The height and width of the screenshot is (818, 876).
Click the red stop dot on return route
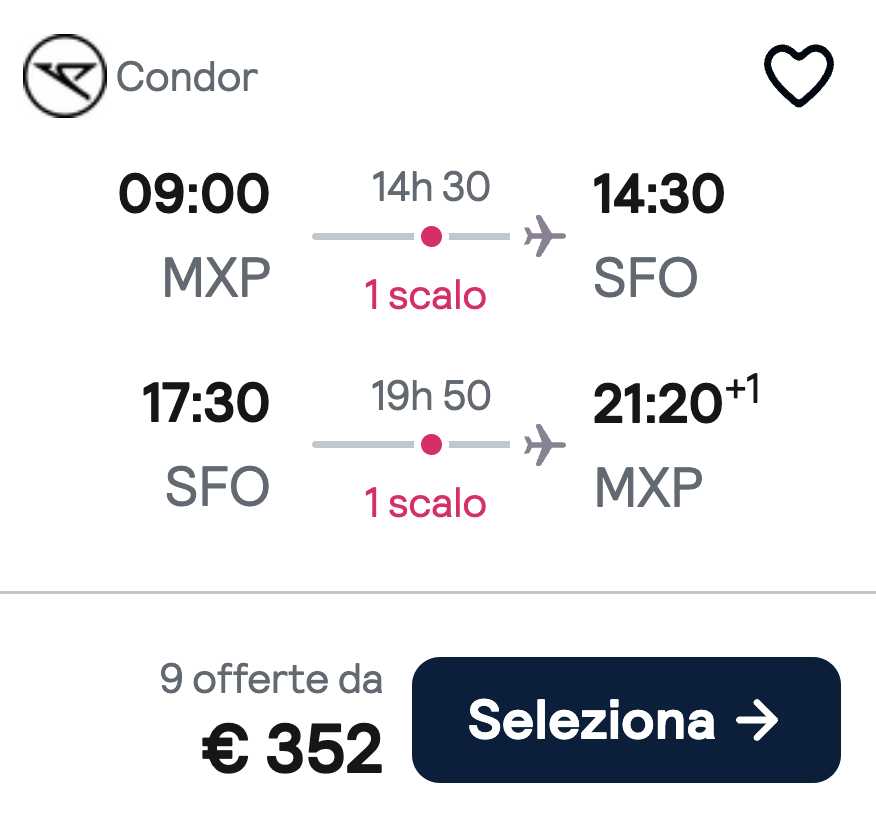pyautogui.click(x=431, y=445)
